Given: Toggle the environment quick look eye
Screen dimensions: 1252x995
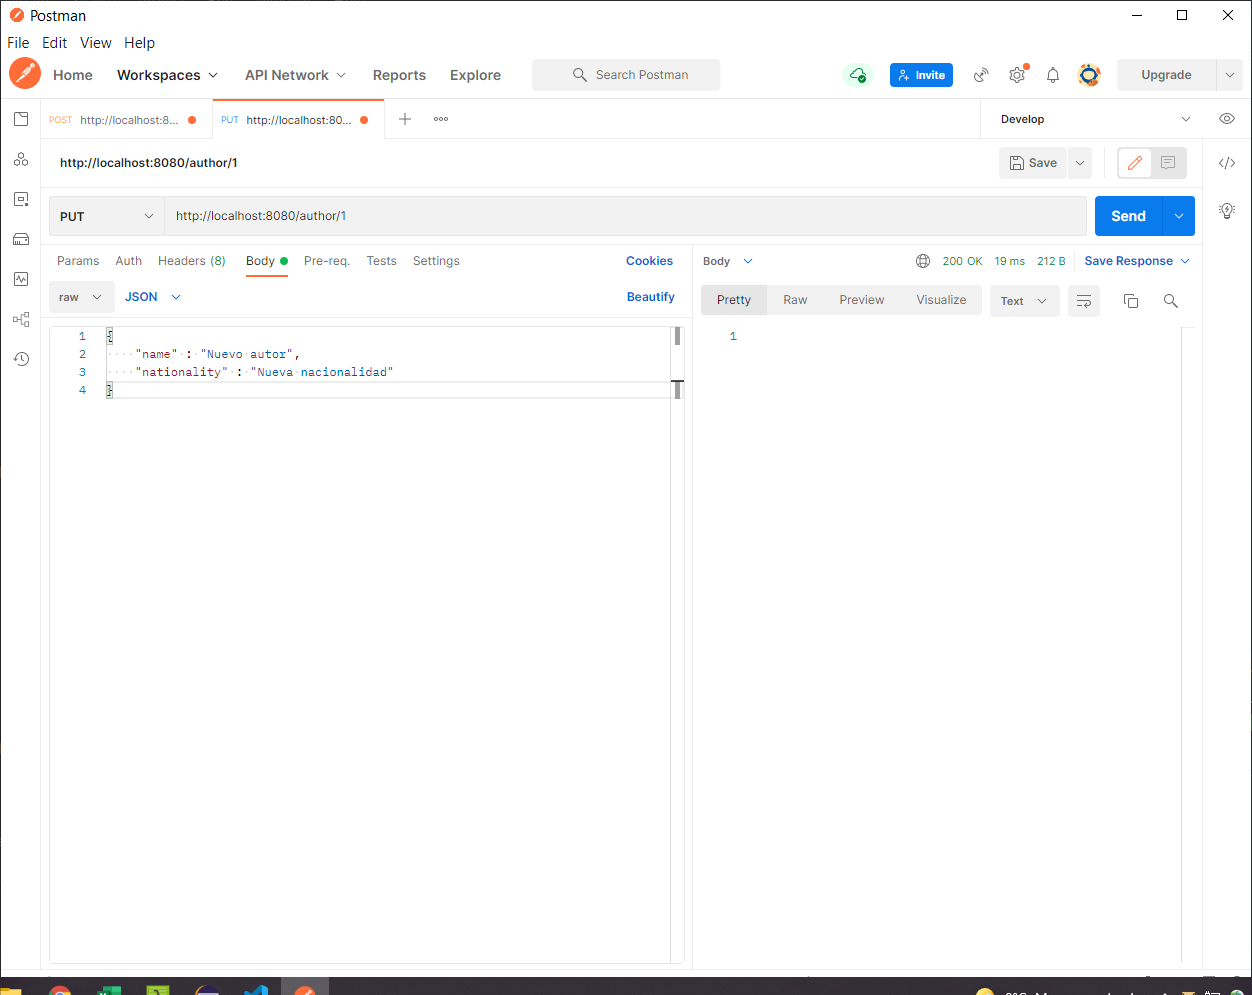Looking at the screenshot, I should click(x=1227, y=119).
